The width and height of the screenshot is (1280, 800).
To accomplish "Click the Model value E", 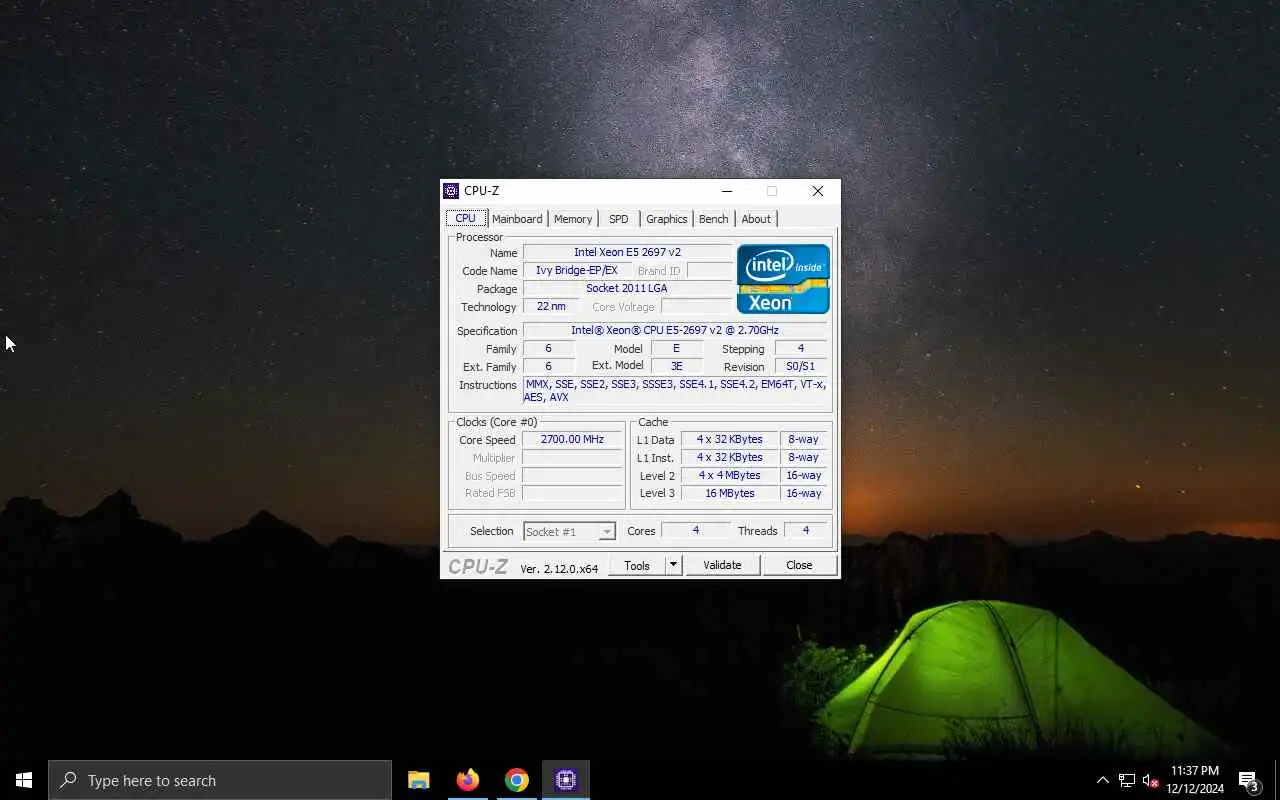I will [677, 348].
